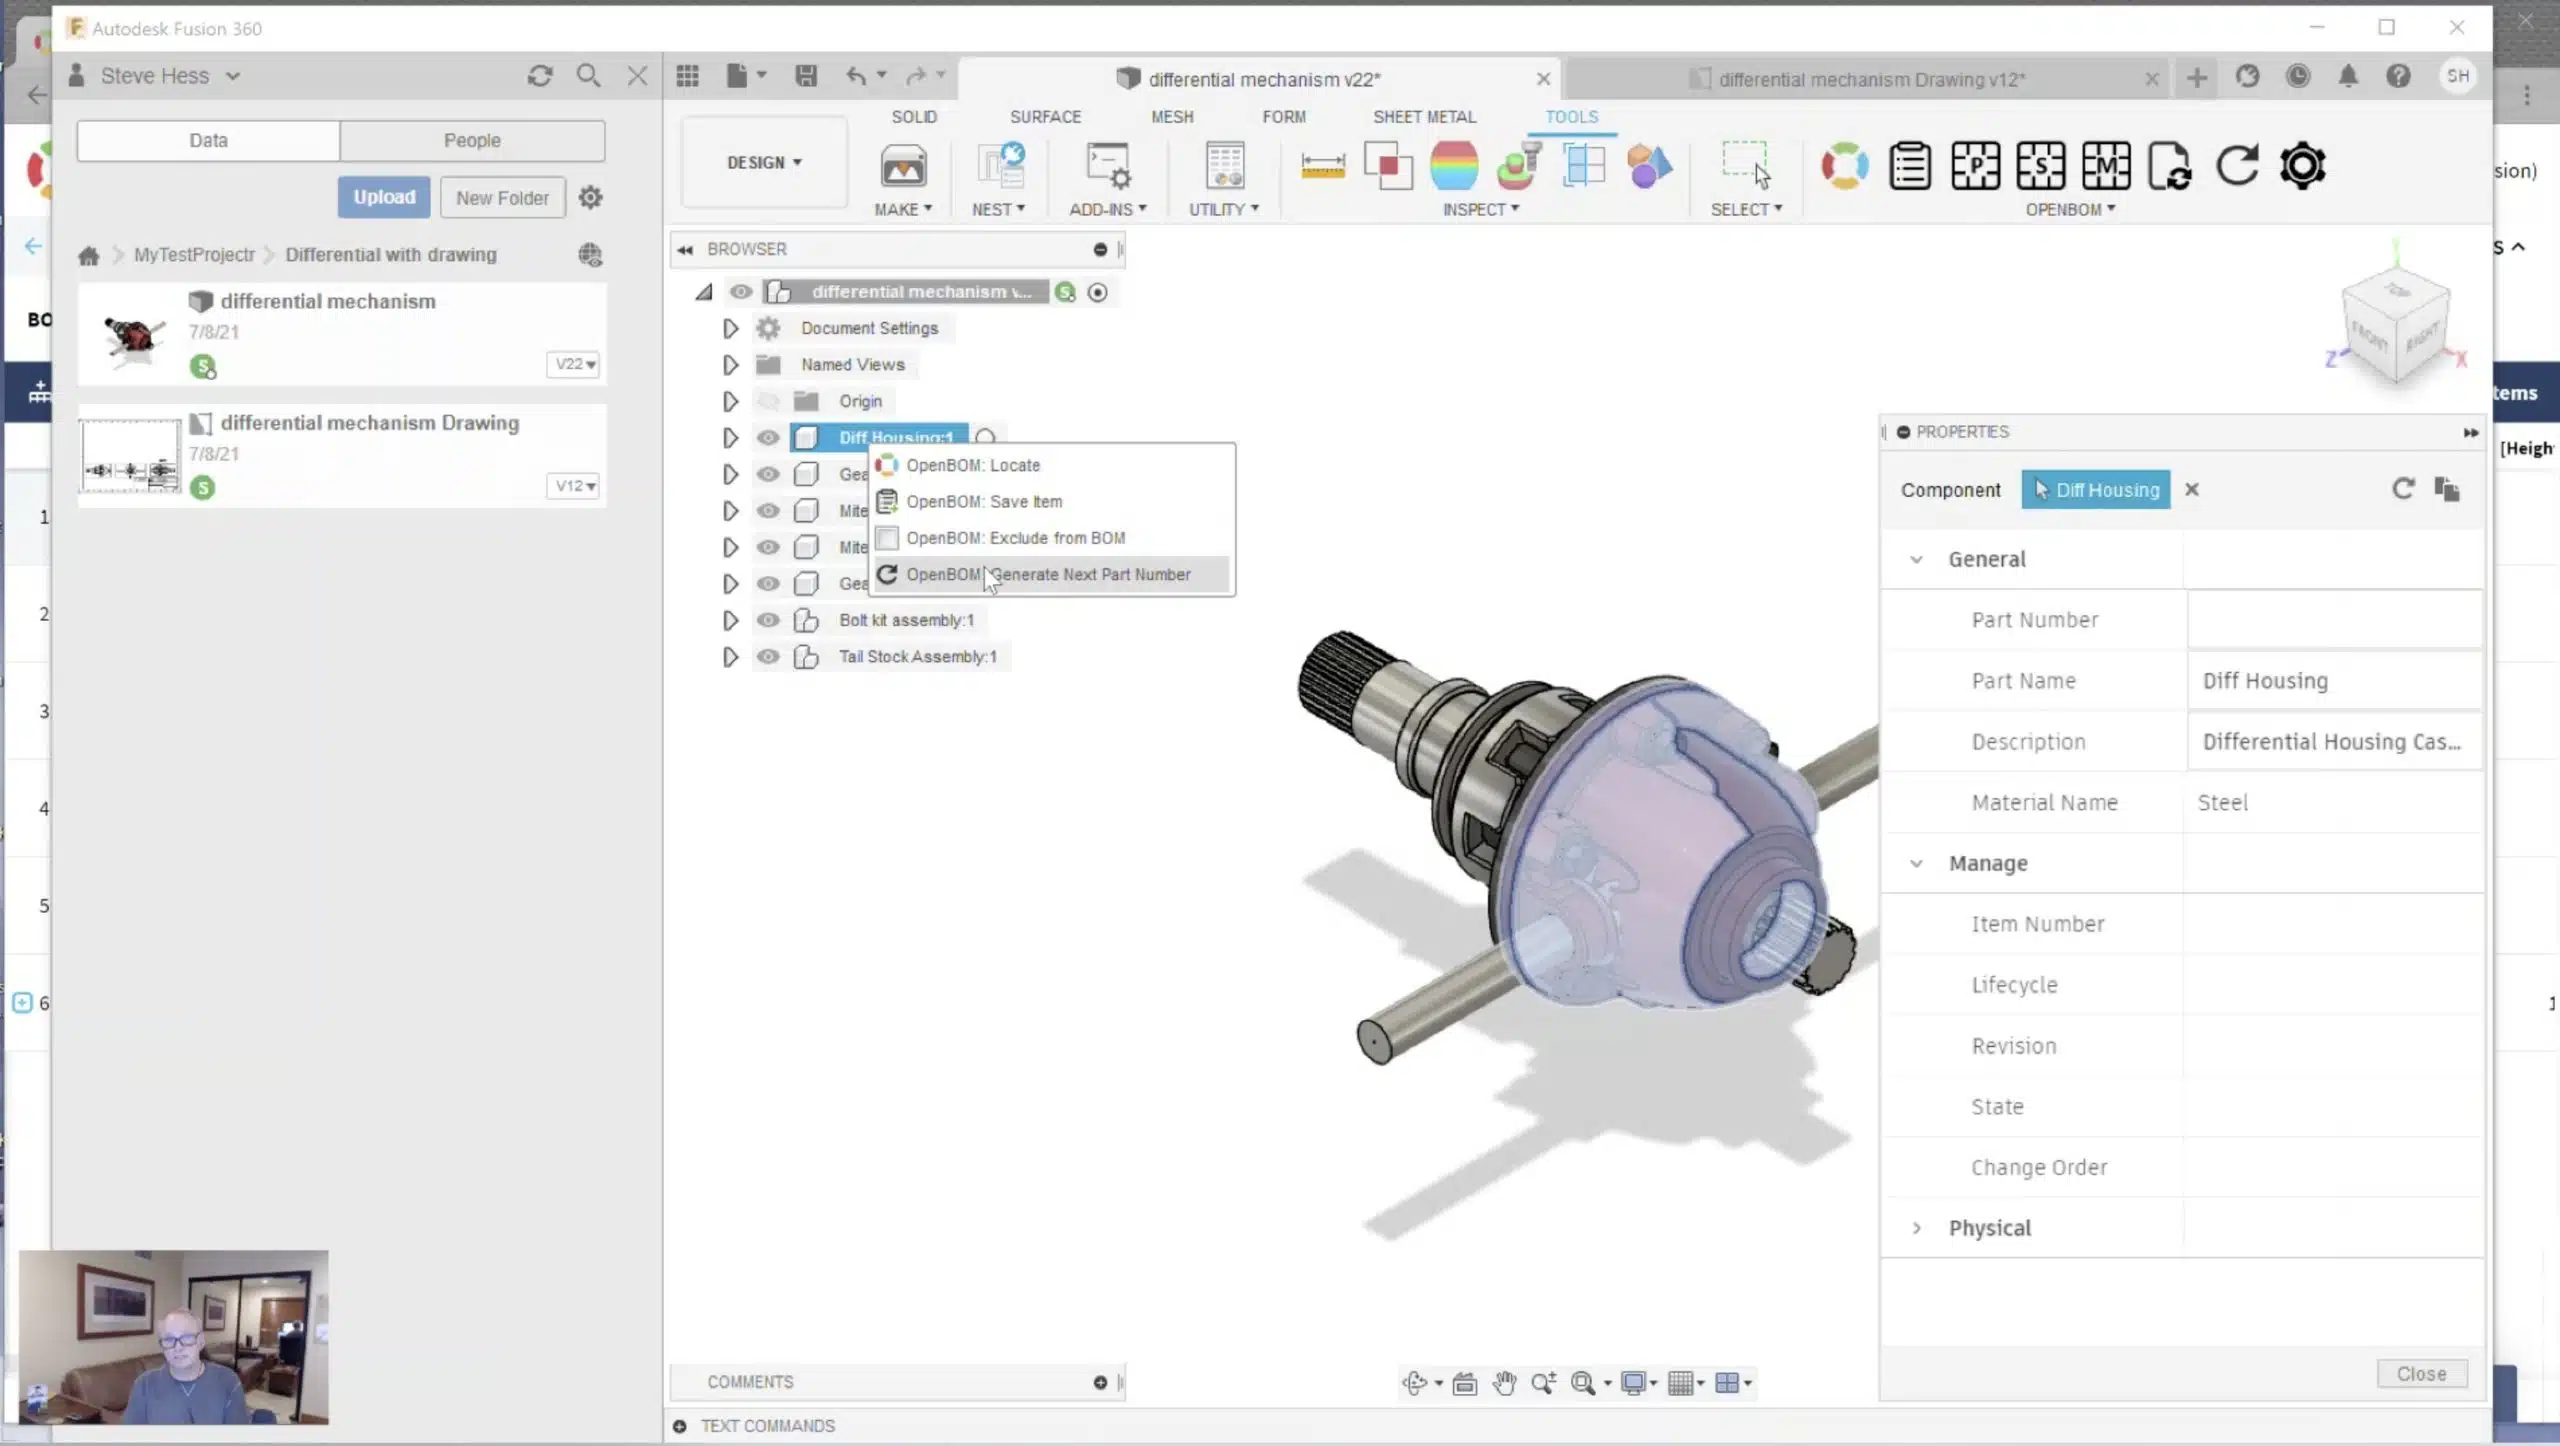This screenshot has width=2560, height=1446.
Task: Open the File menu icon
Action: (738, 76)
